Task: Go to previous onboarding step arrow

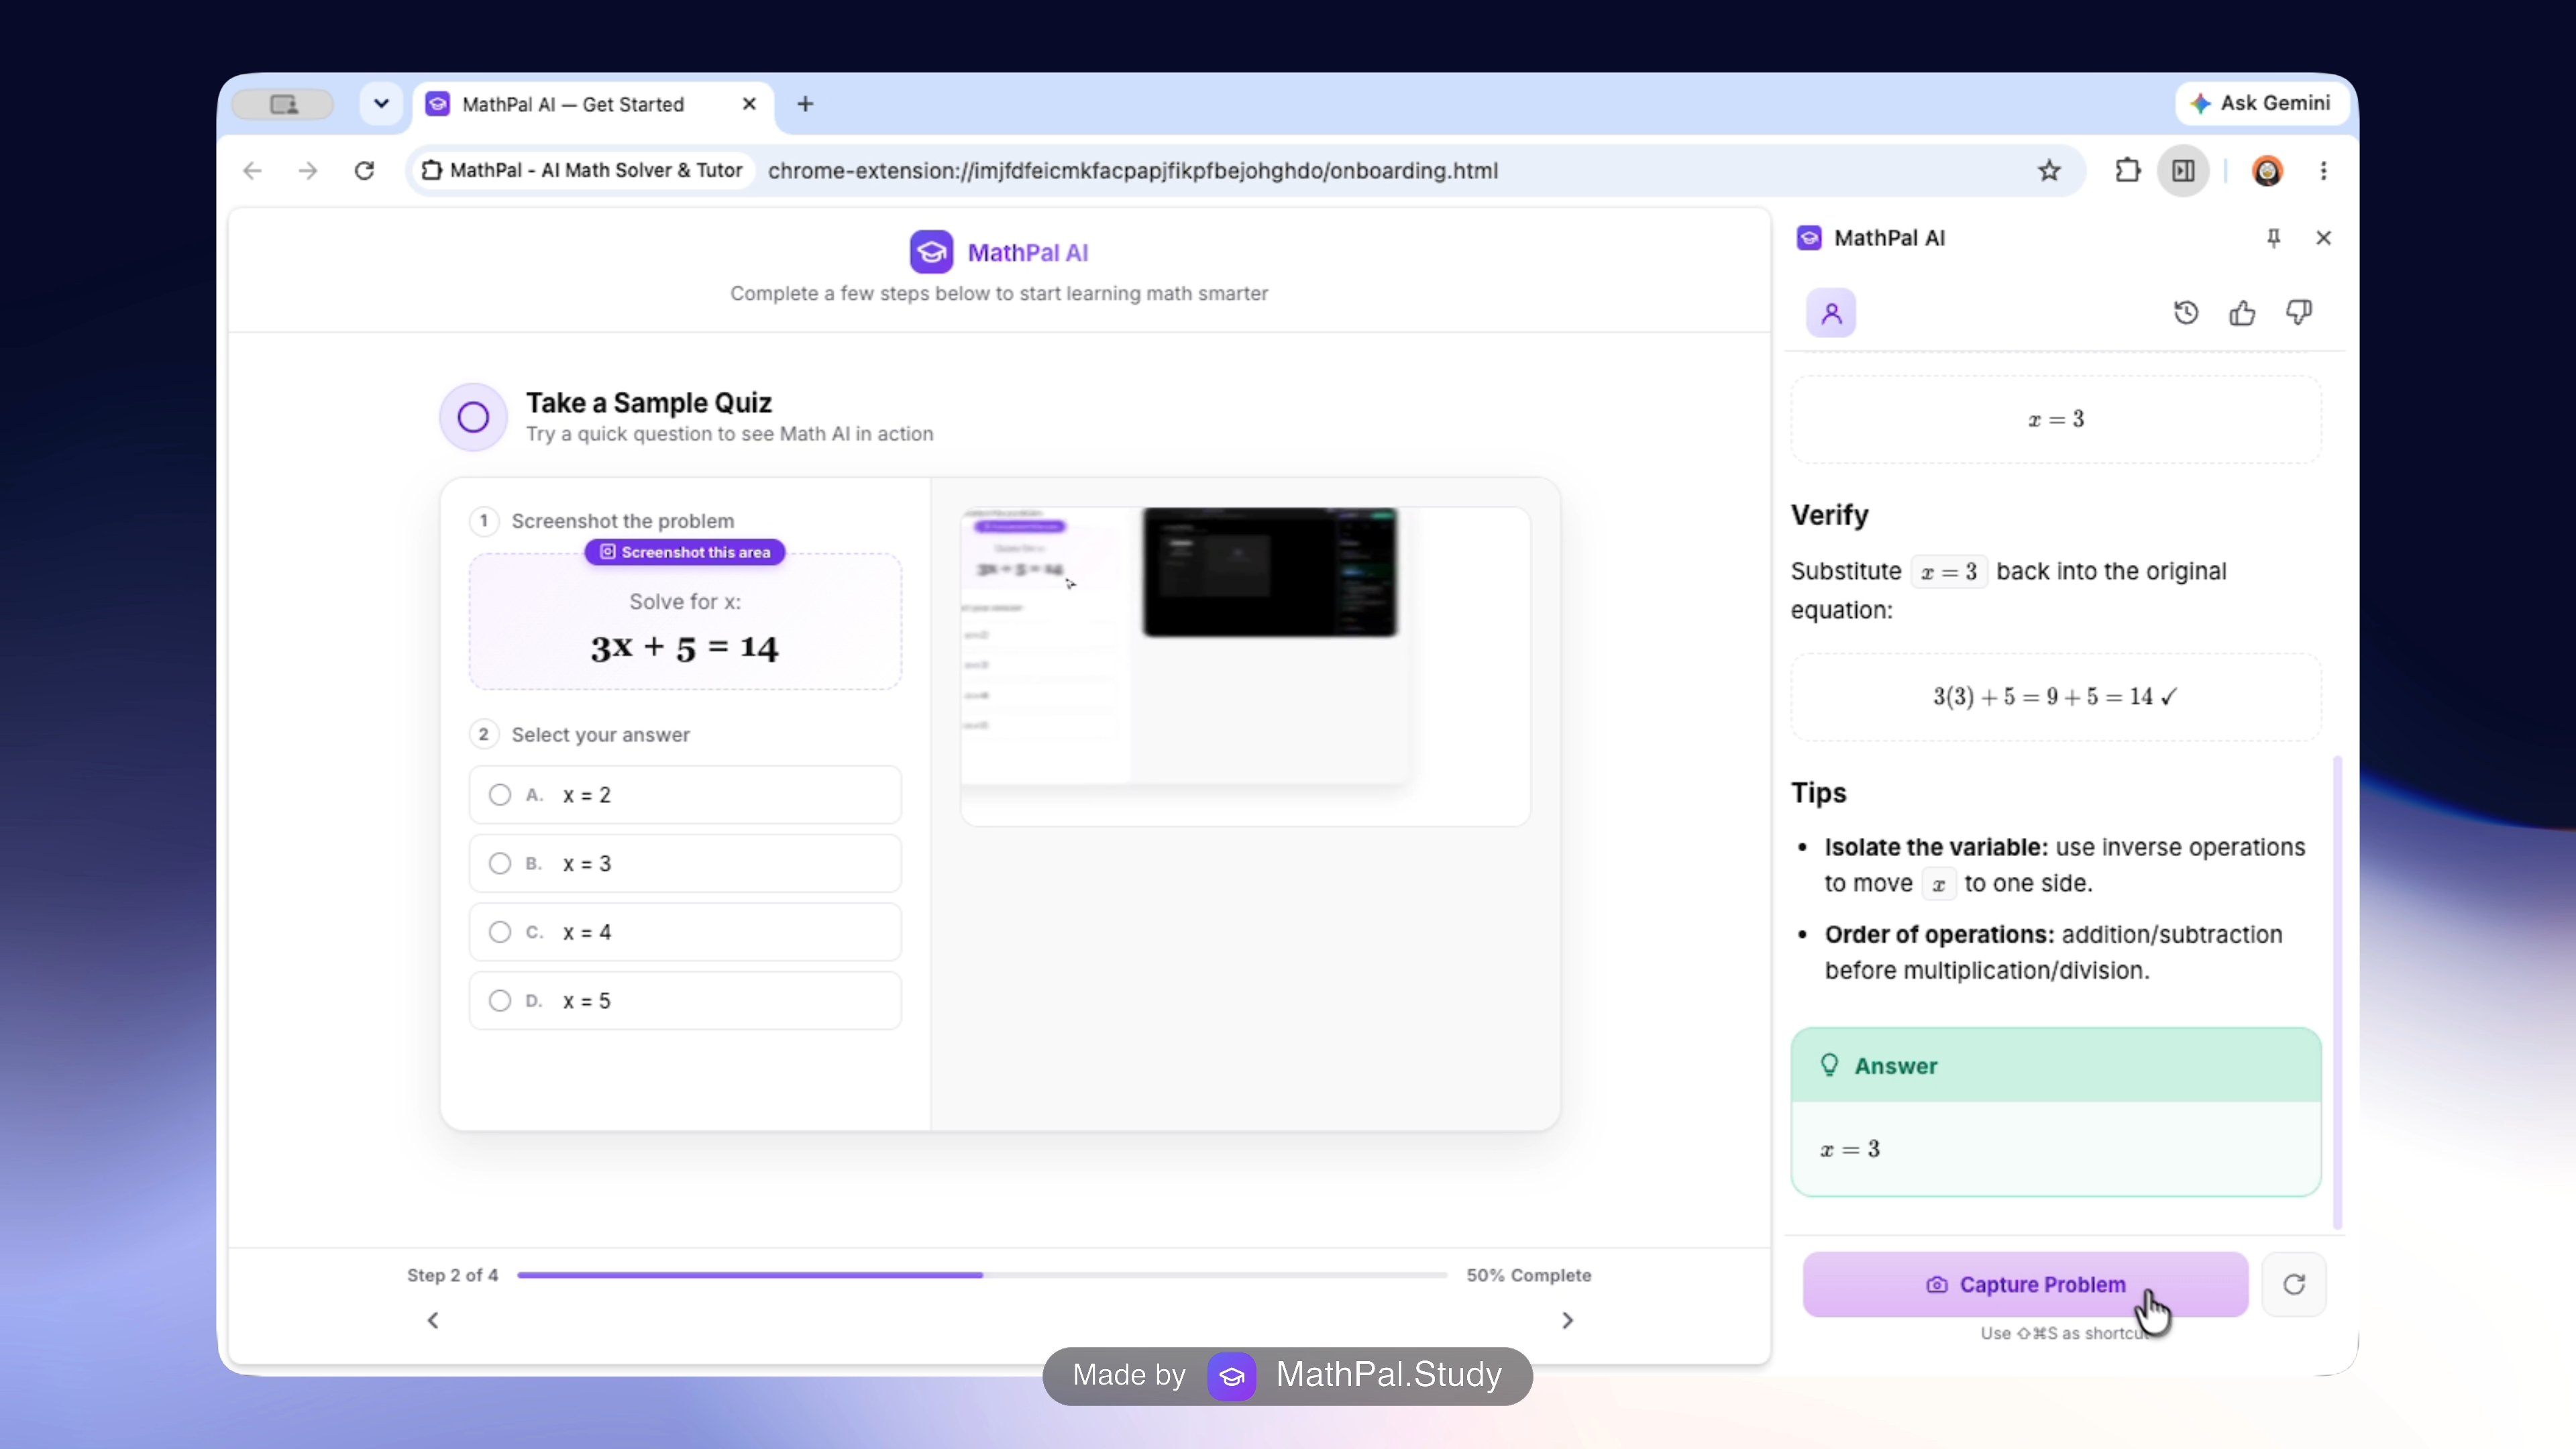Action: click(433, 1320)
